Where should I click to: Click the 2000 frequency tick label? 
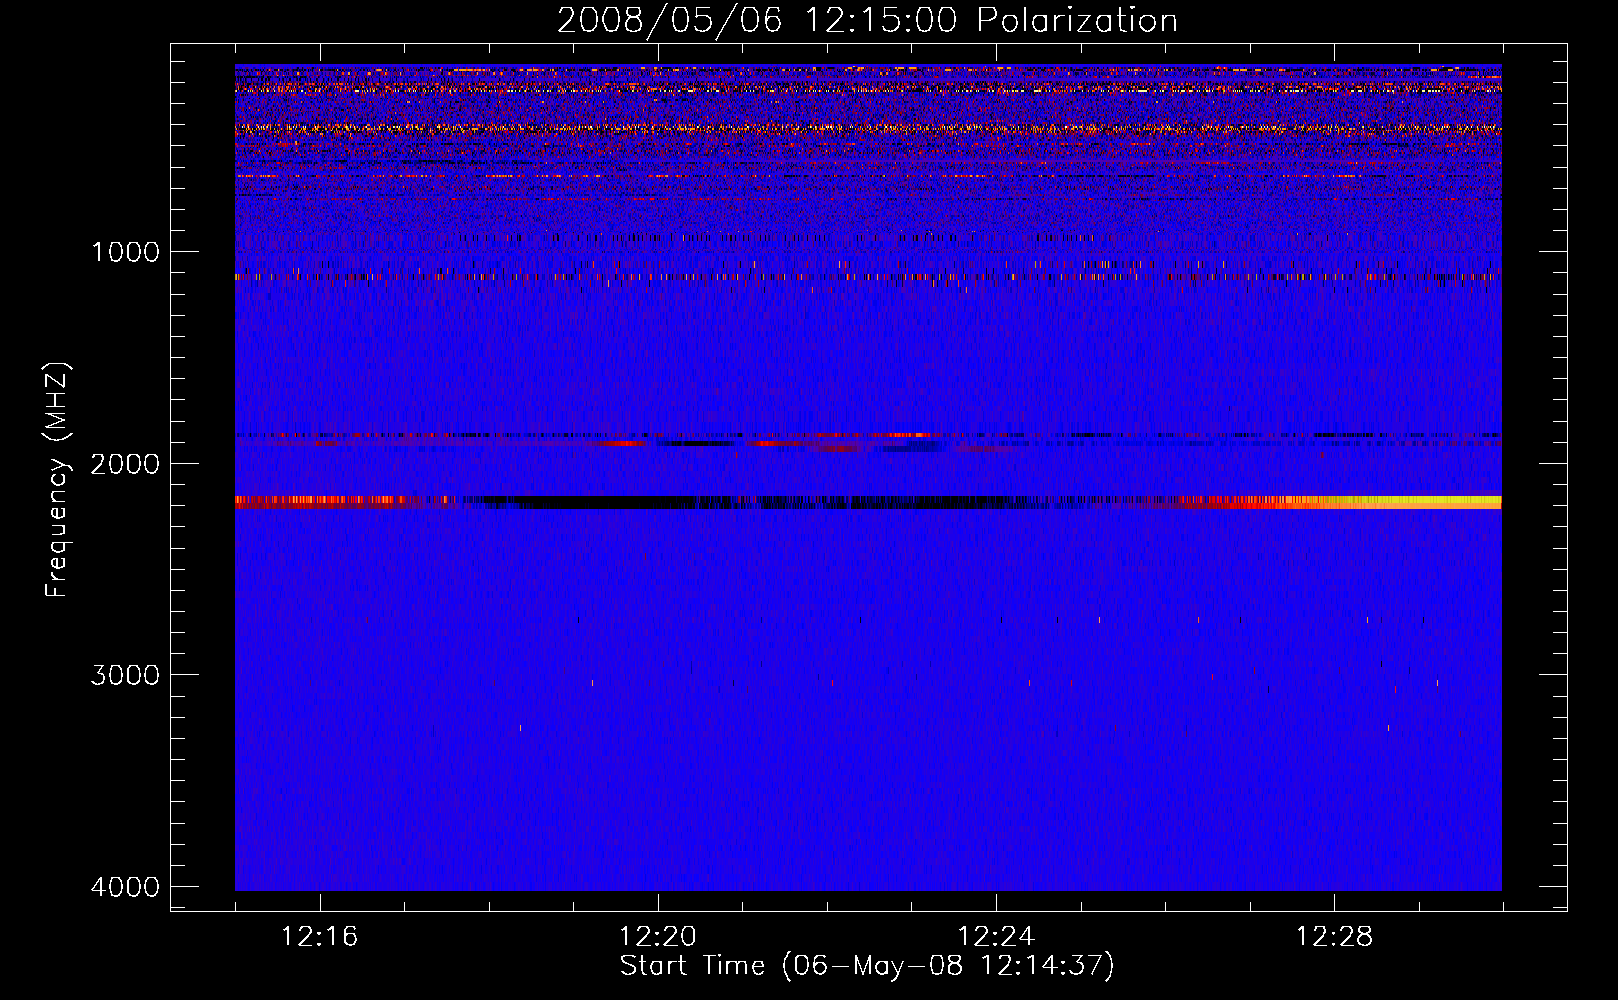click(x=125, y=463)
